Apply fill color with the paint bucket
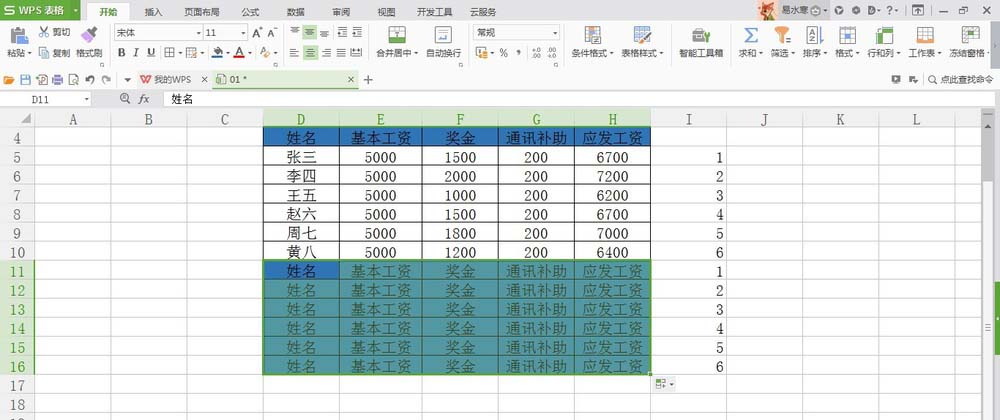This screenshot has height=420, width=1000. 217,53
